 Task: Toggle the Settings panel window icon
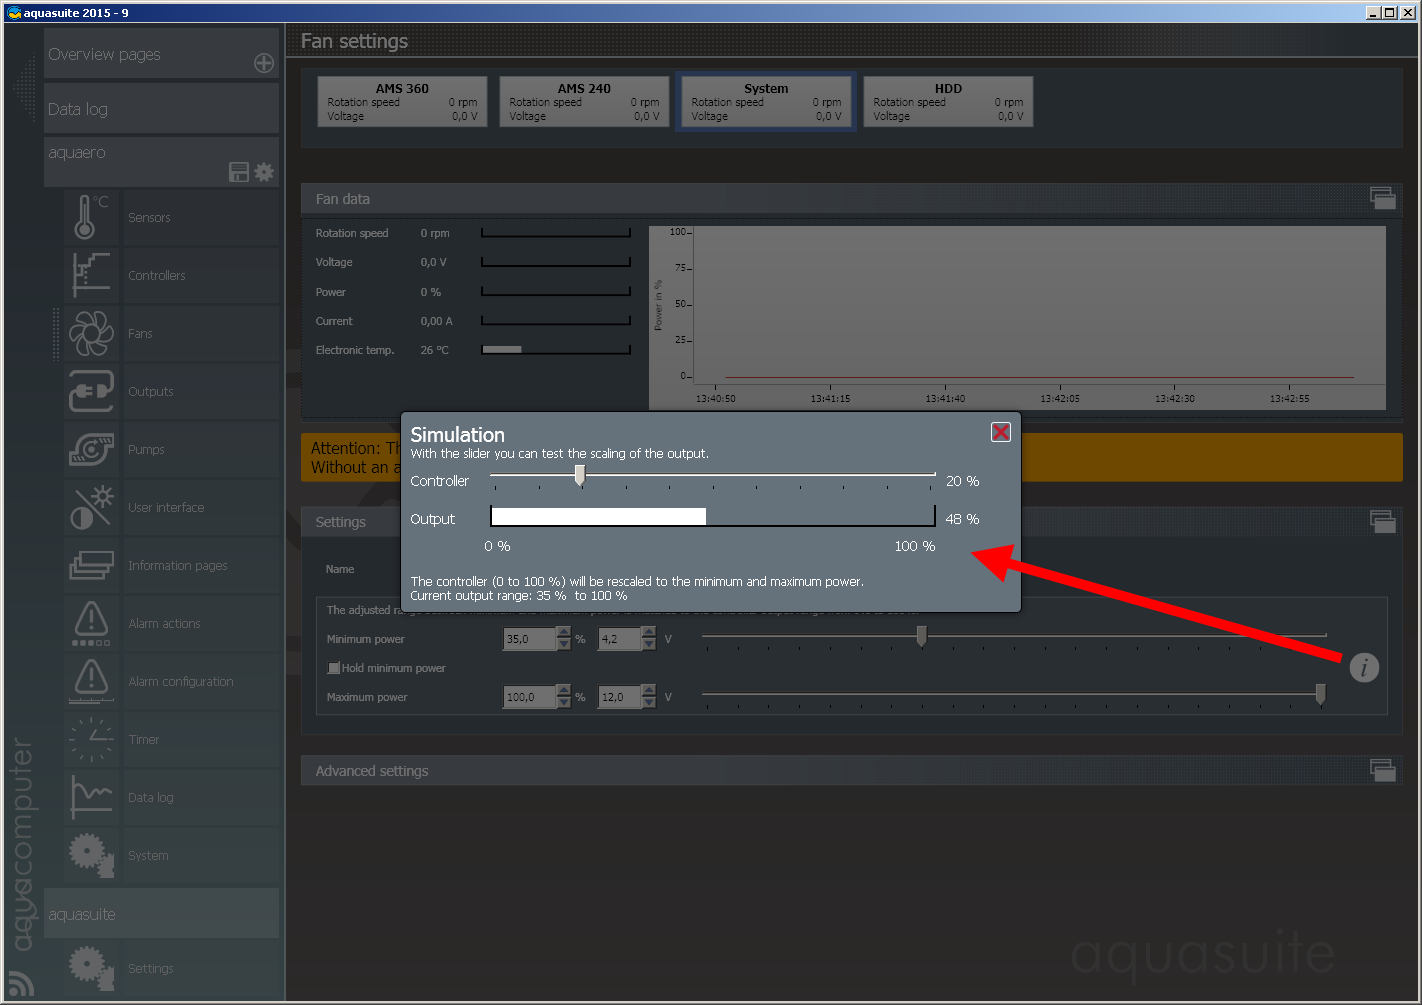pos(1382,521)
